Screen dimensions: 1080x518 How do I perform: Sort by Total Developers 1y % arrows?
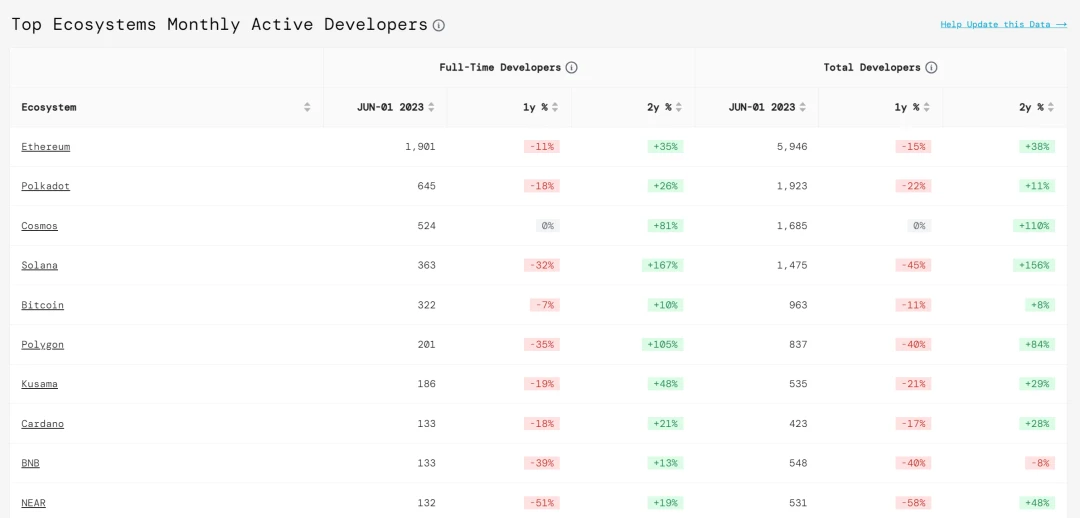click(927, 107)
